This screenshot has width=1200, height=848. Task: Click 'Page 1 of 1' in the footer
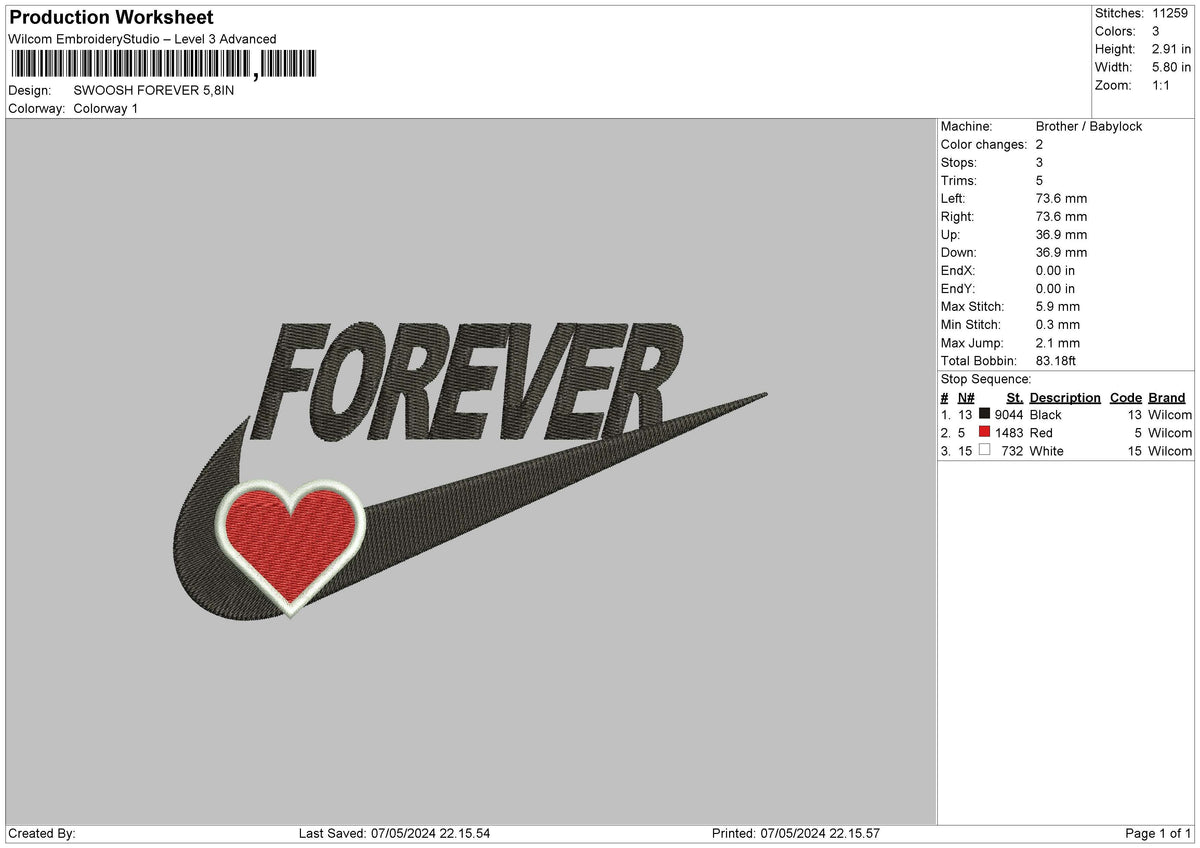tap(1158, 834)
